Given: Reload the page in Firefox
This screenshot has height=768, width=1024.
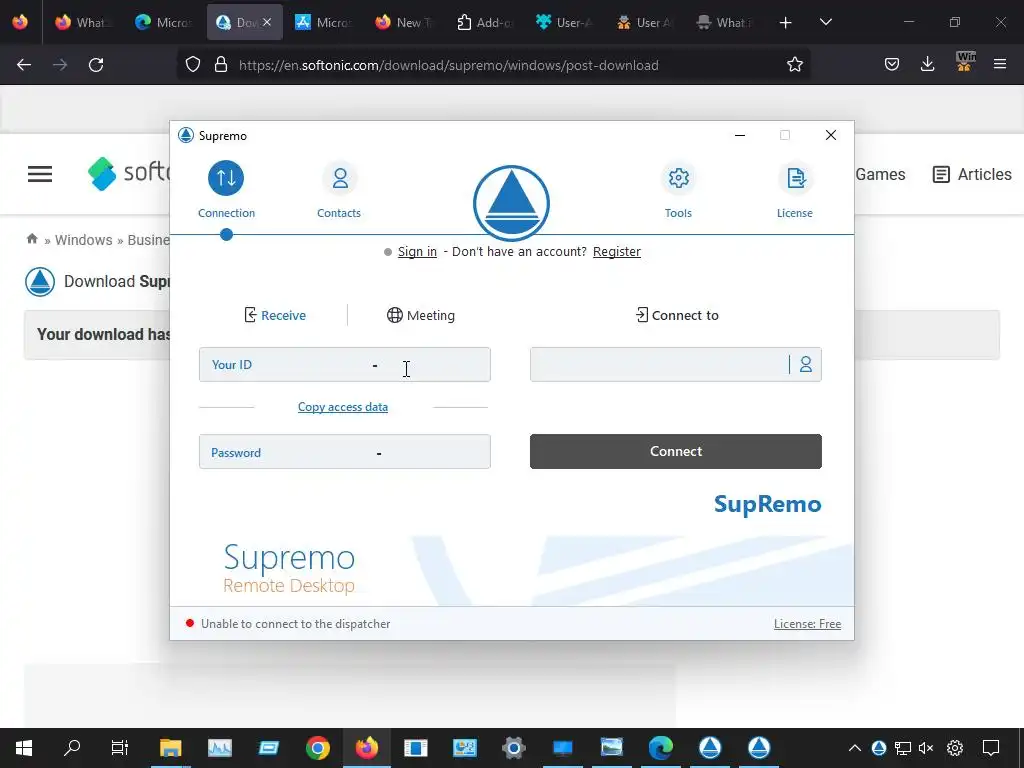Looking at the screenshot, I should point(96,65).
